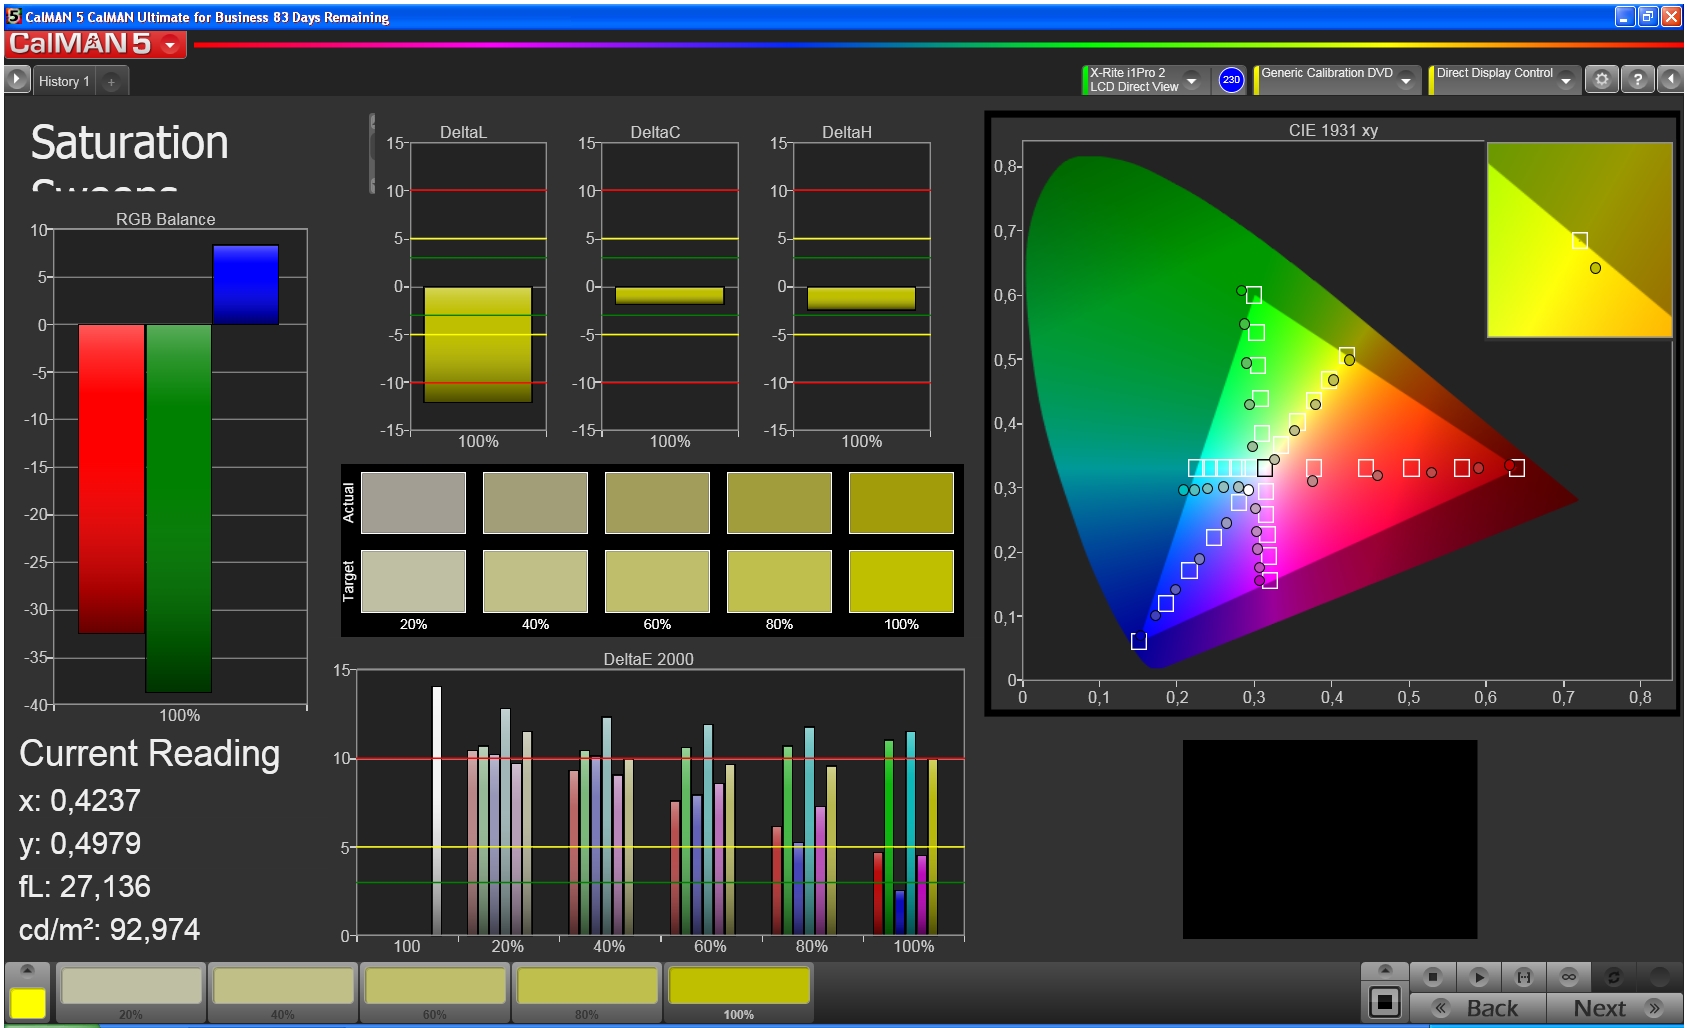The image size is (1688, 1028).
Task: Click the yellow color selector square
Action: [x=28, y=1003]
